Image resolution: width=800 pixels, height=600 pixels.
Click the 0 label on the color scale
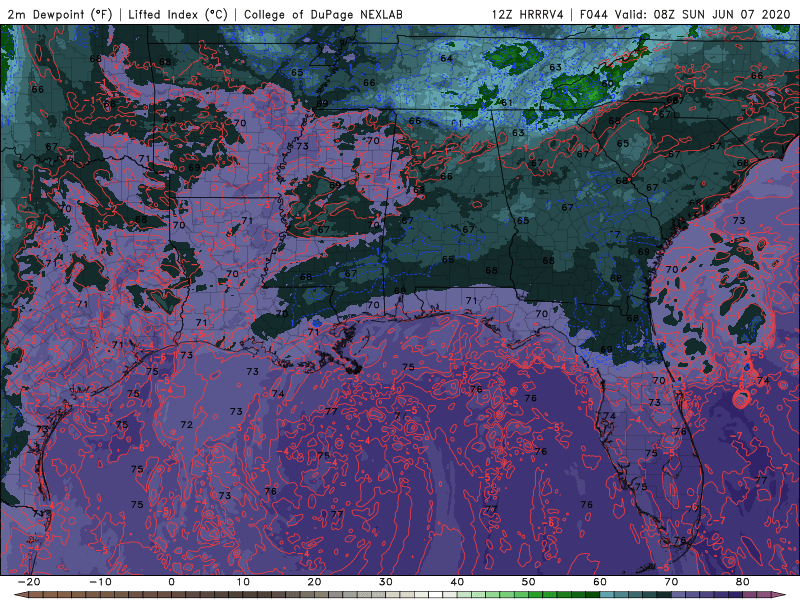tap(171, 582)
